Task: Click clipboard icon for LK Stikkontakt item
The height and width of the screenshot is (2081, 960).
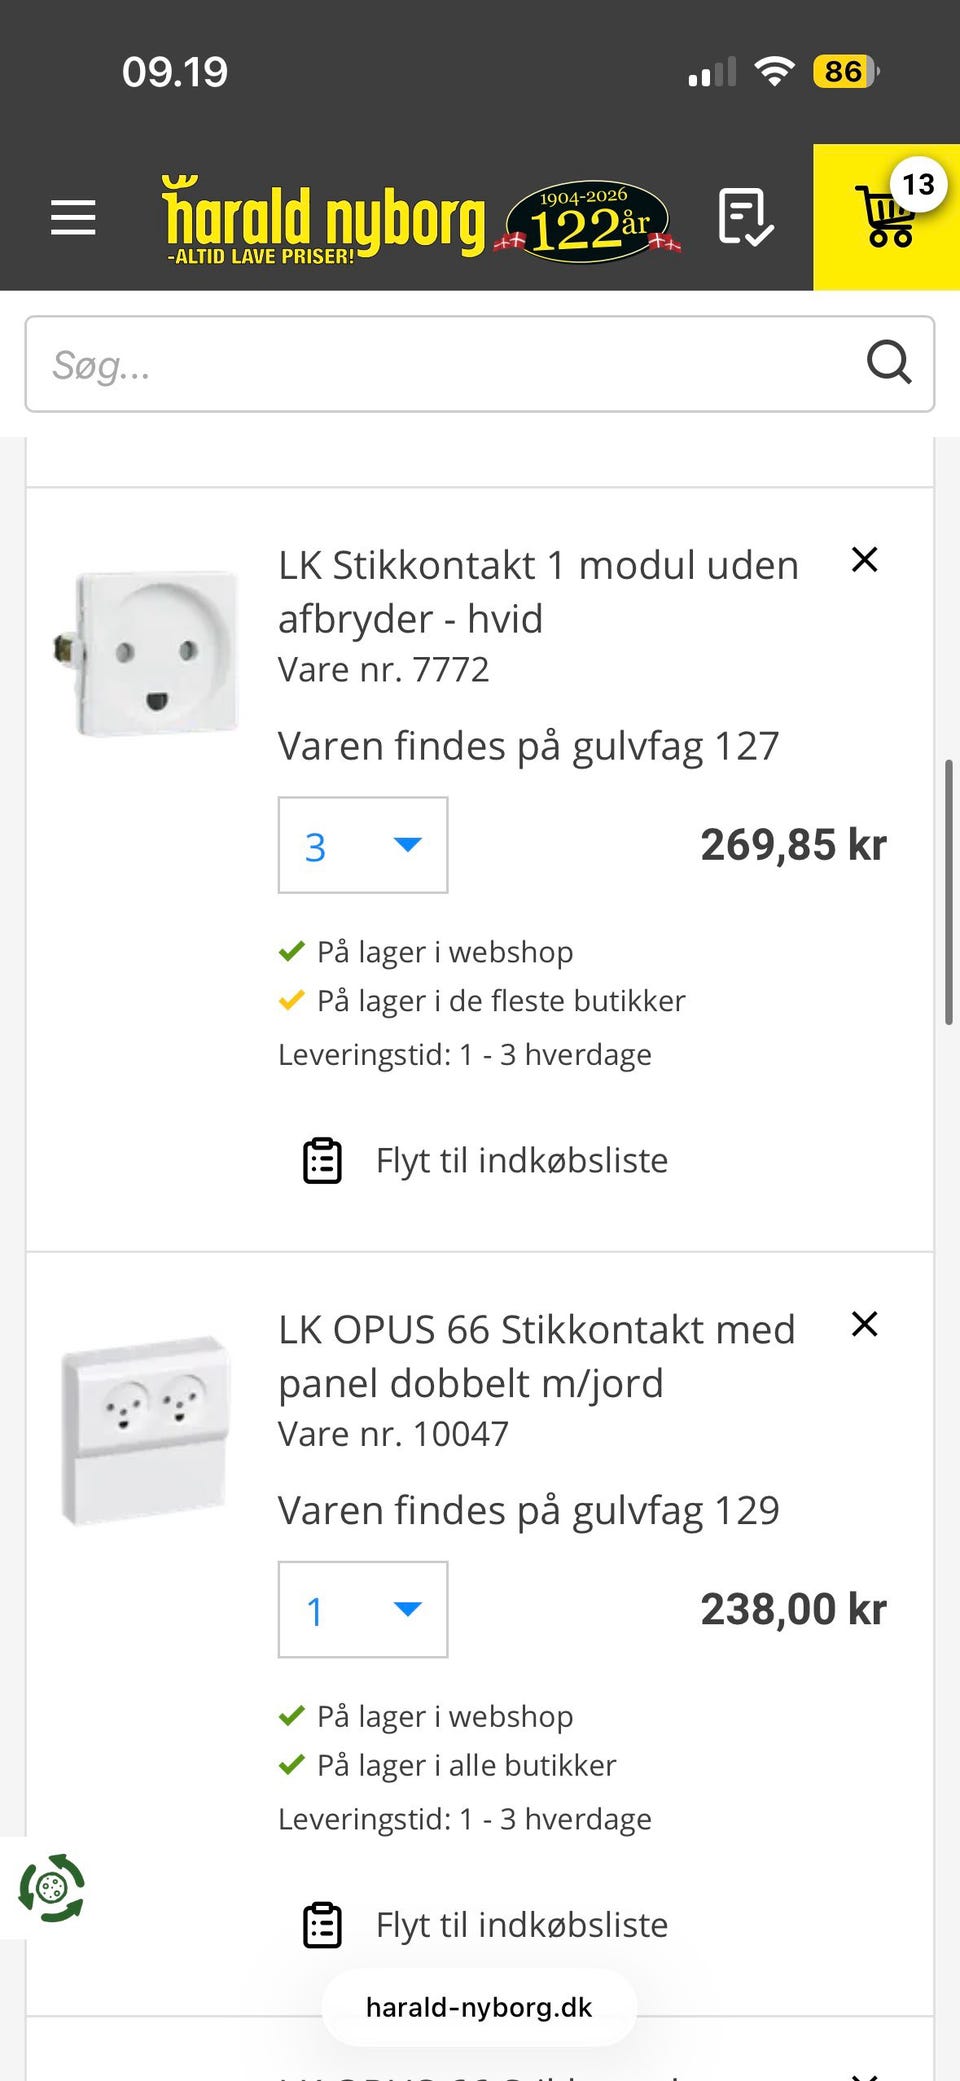Action: tap(322, 1161)
